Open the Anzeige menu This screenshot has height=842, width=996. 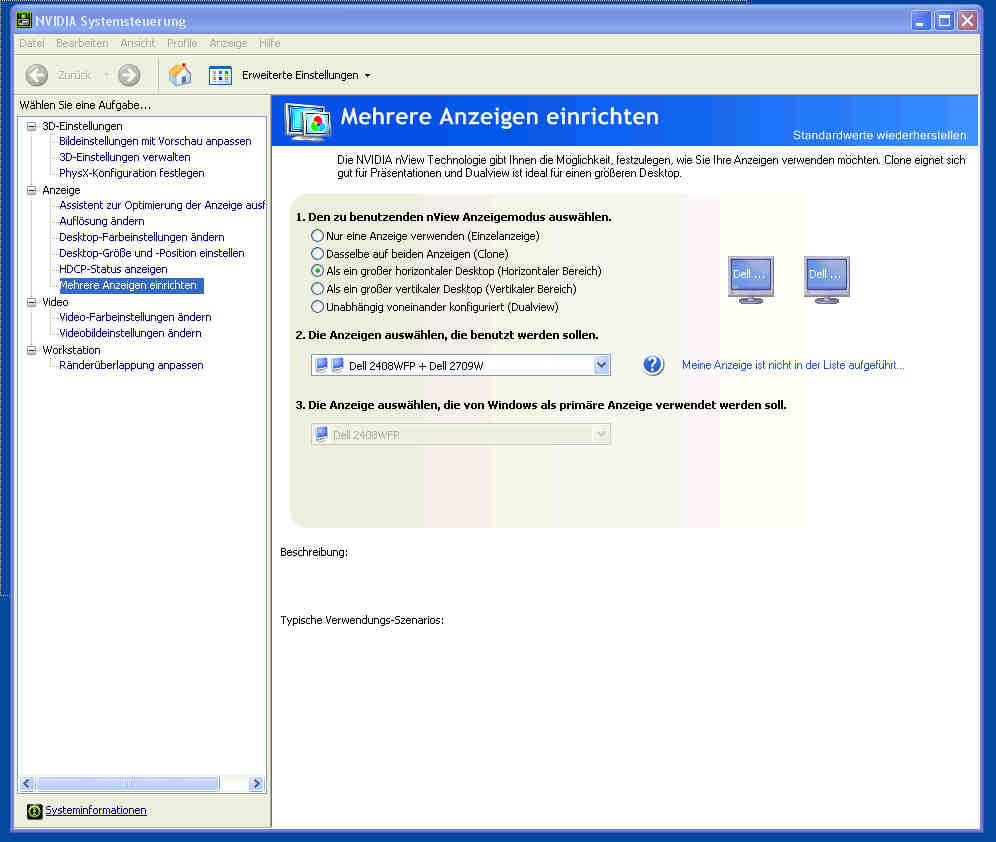[228, 43]
